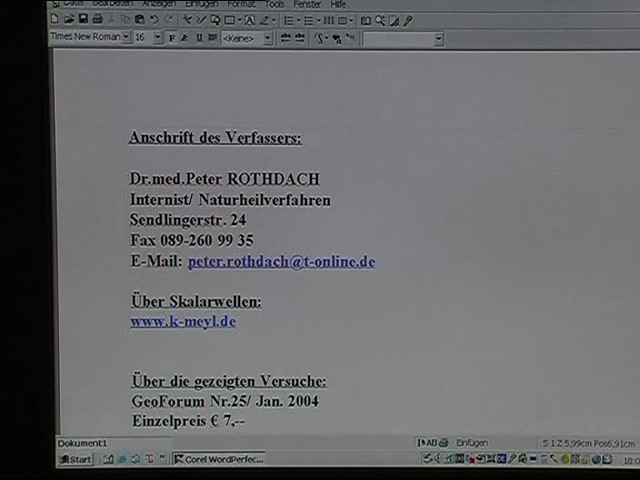640x480 pixels.
Task: Click the text box shape icon
Action: 230,20
